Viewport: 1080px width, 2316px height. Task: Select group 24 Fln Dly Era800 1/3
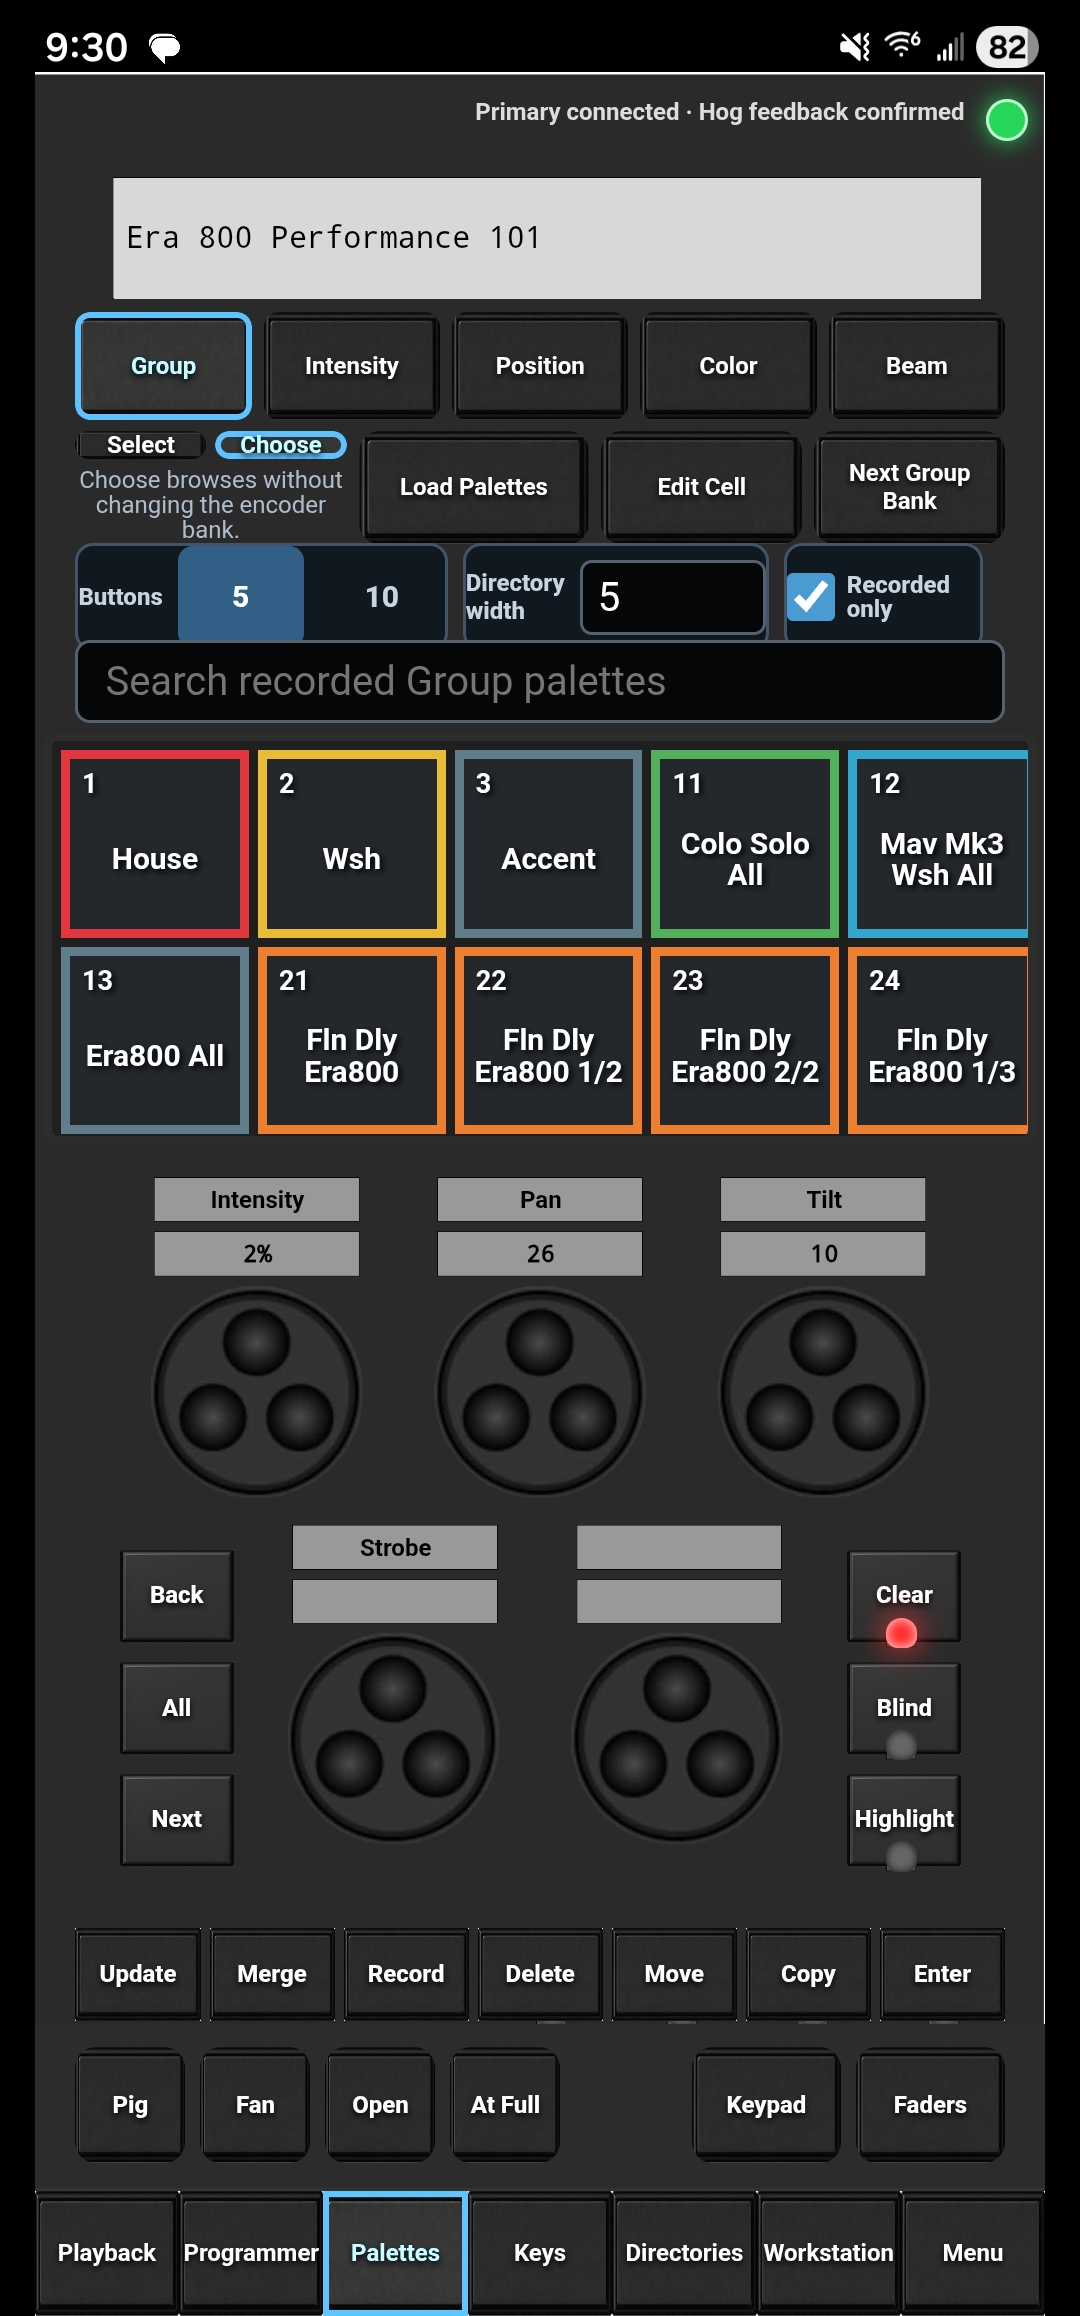coord(938,1041)
